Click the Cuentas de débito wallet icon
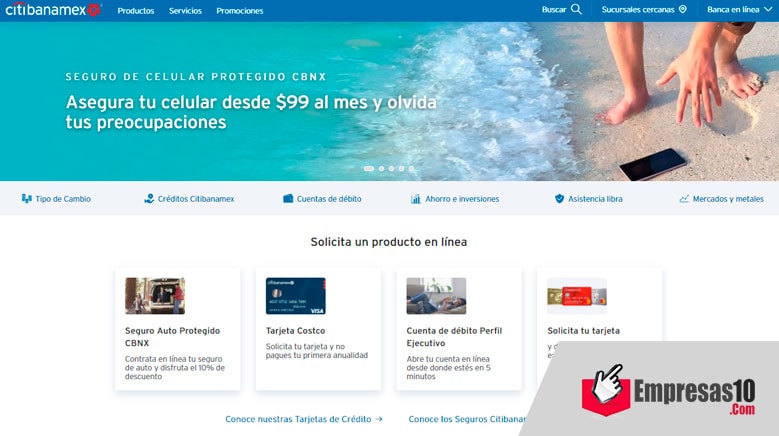This screenshot has width=779, height=436. 288,199
